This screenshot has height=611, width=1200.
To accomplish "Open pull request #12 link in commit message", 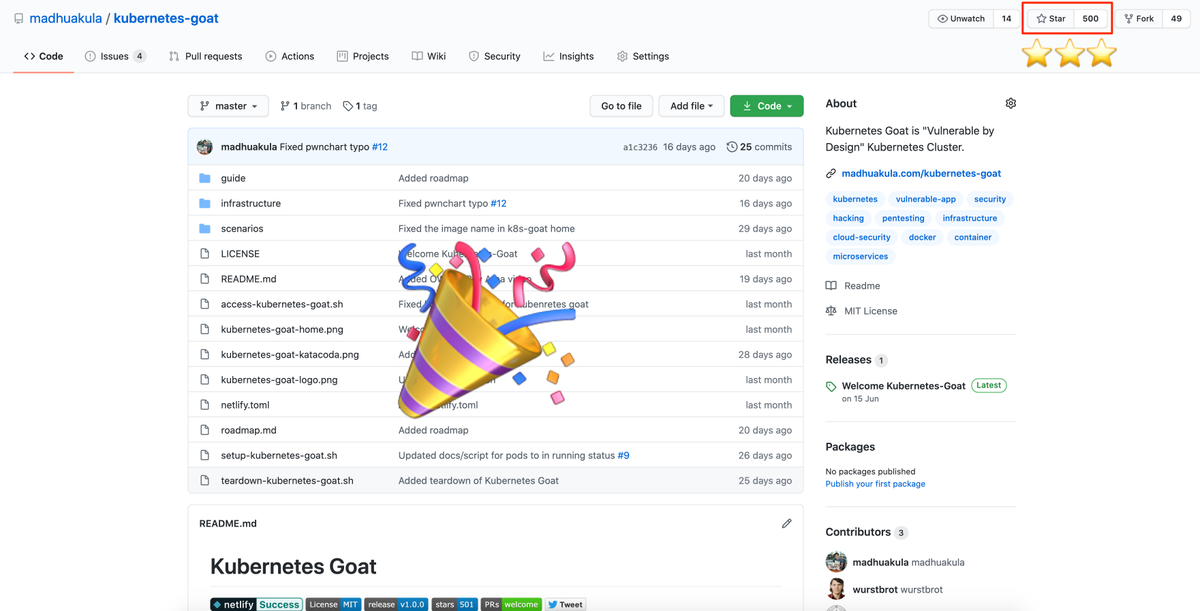I will click(x=380, y=147).
